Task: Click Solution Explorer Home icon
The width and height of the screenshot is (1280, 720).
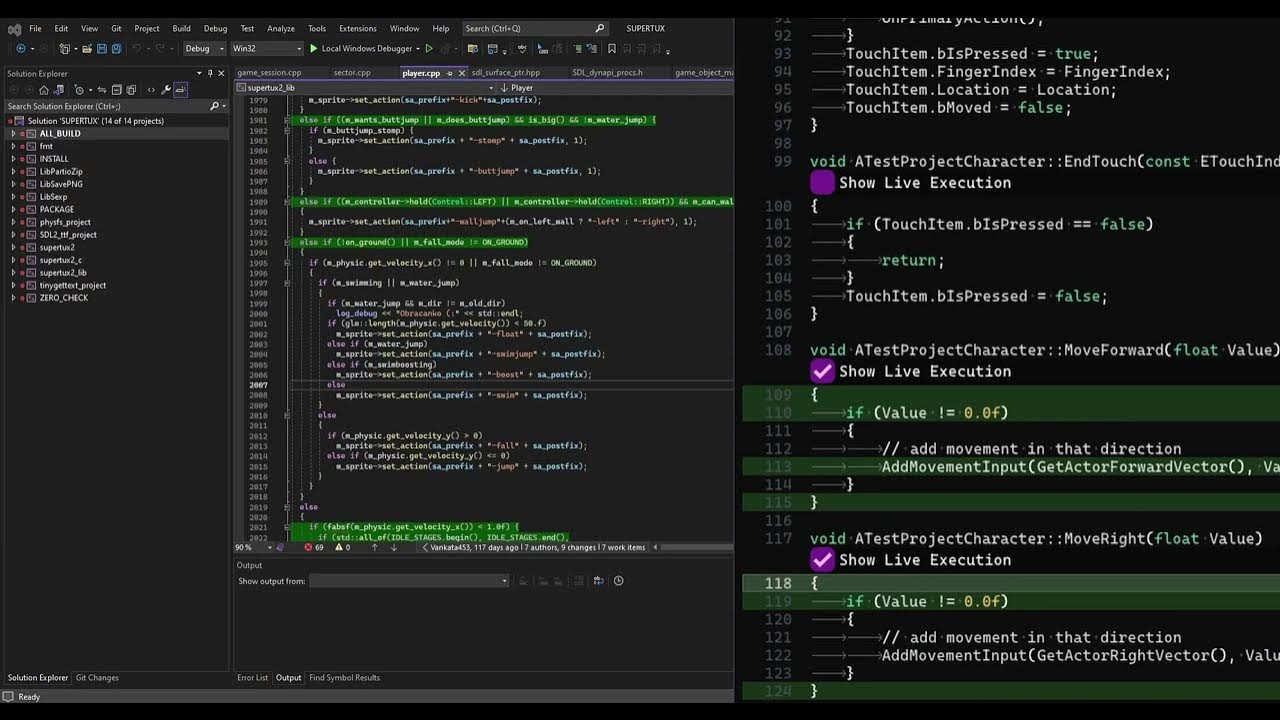Action: pos(44,90)
